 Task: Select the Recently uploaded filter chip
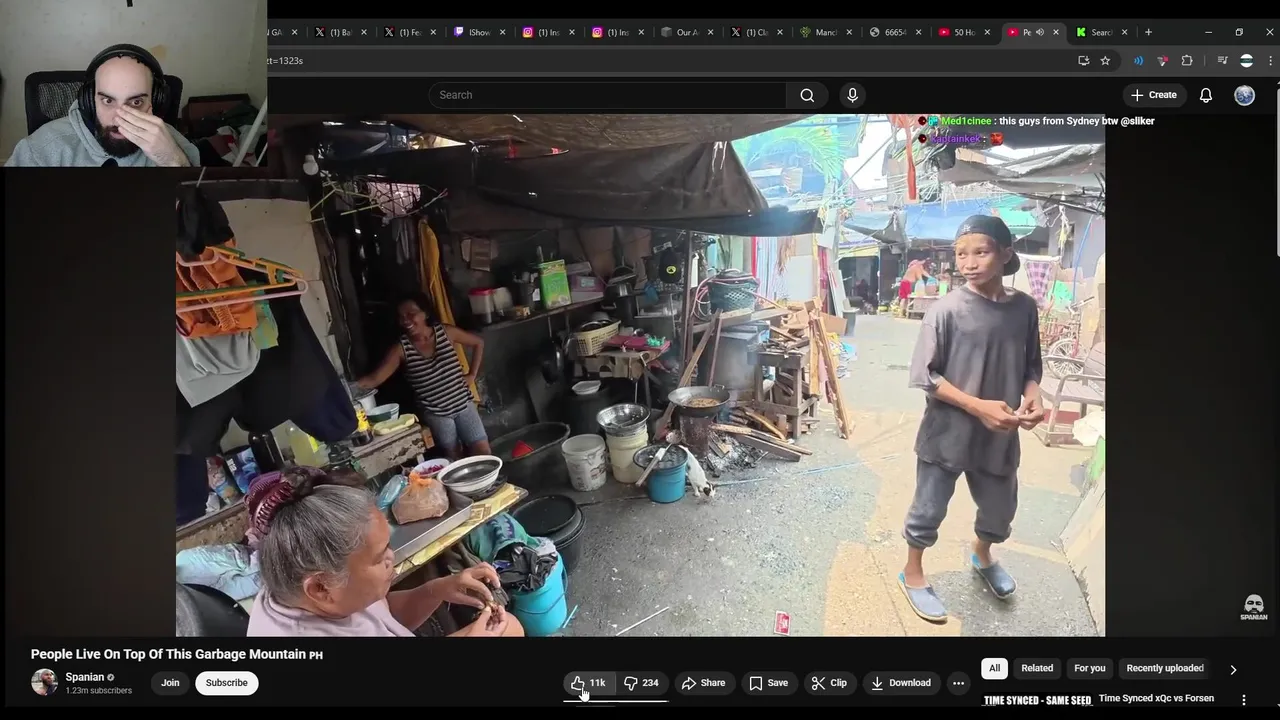click(x=1165, y=668)
